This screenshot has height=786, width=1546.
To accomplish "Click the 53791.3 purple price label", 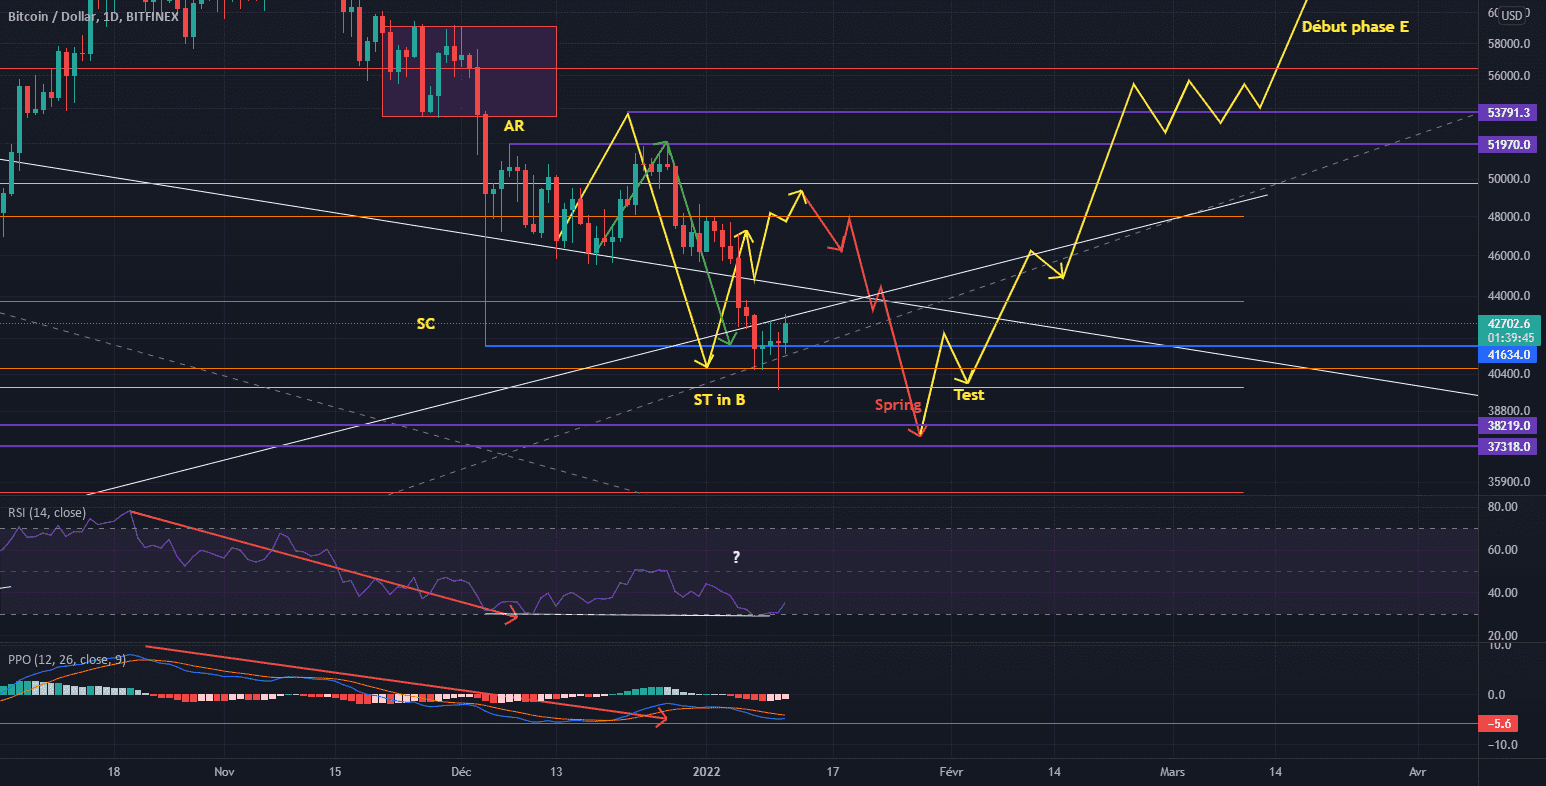I will click(x=1508, y=113).
